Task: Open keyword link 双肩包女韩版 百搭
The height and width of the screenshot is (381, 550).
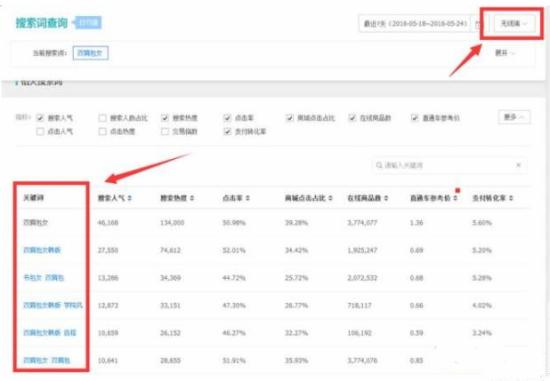Action: tap(50, 333)
